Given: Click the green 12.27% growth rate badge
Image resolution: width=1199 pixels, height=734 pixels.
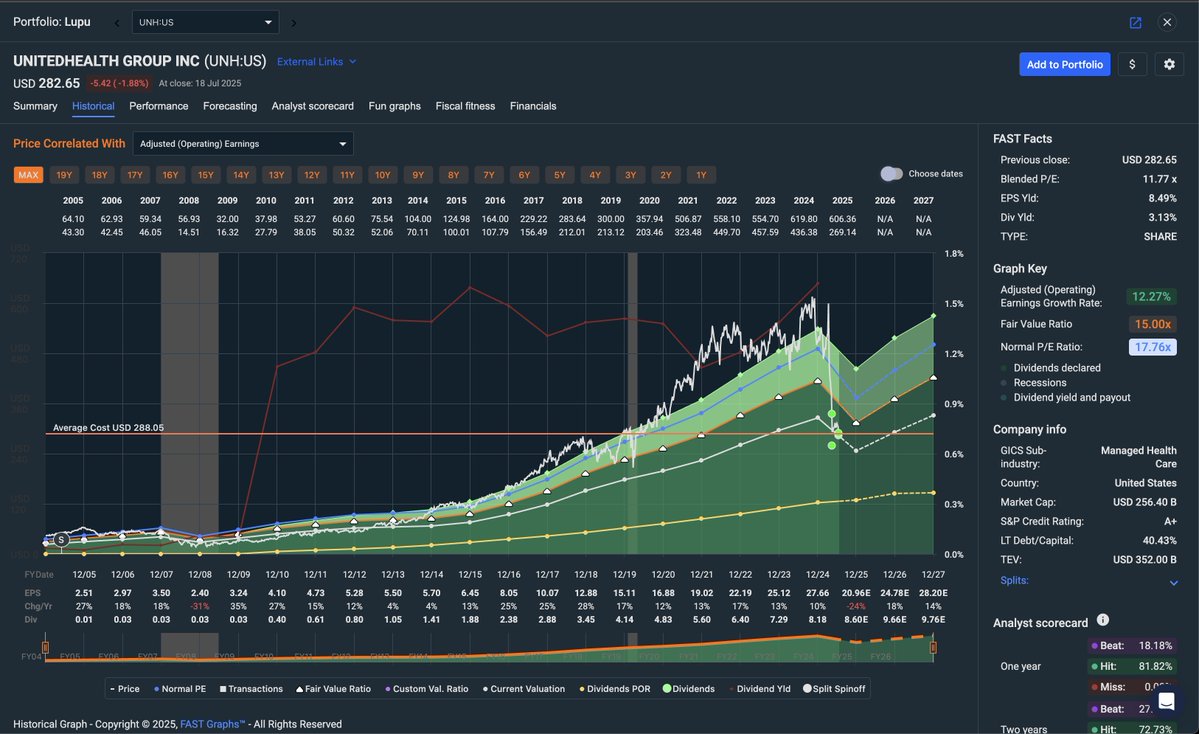Looking at the screenshot, I should point(1152,297).
